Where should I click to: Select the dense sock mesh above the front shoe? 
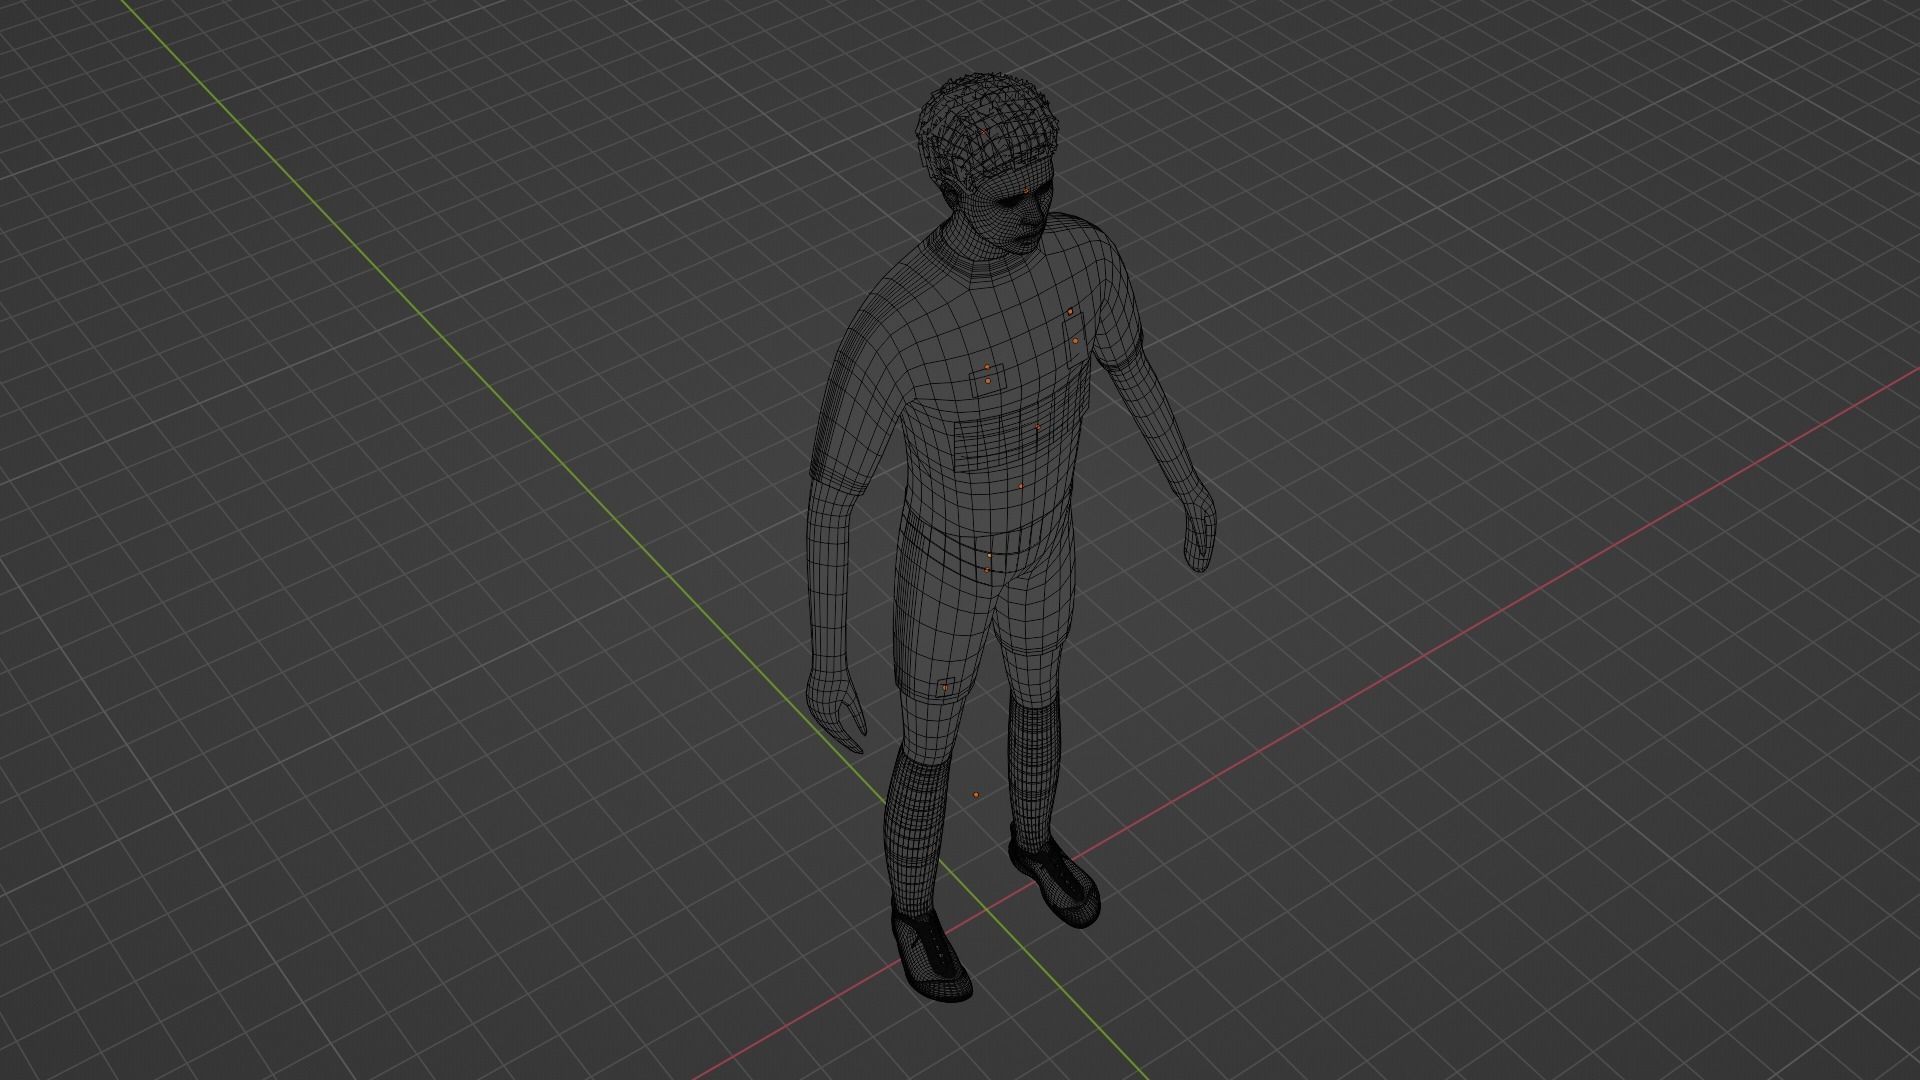[917, 835]
